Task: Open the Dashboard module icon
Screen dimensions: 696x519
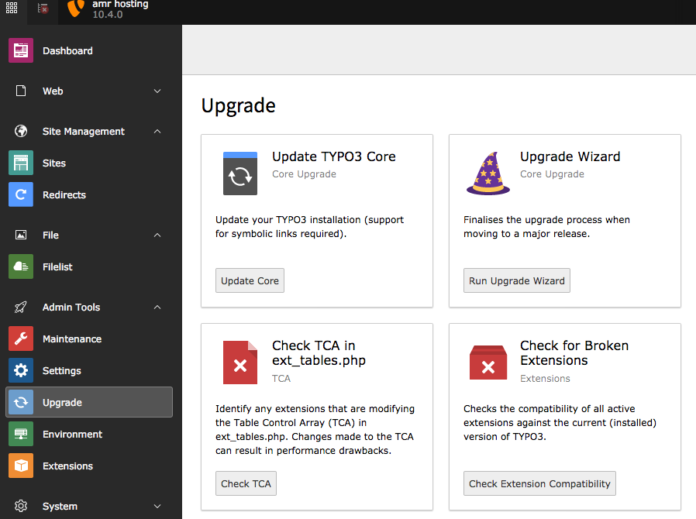Action: pos(21,51)
